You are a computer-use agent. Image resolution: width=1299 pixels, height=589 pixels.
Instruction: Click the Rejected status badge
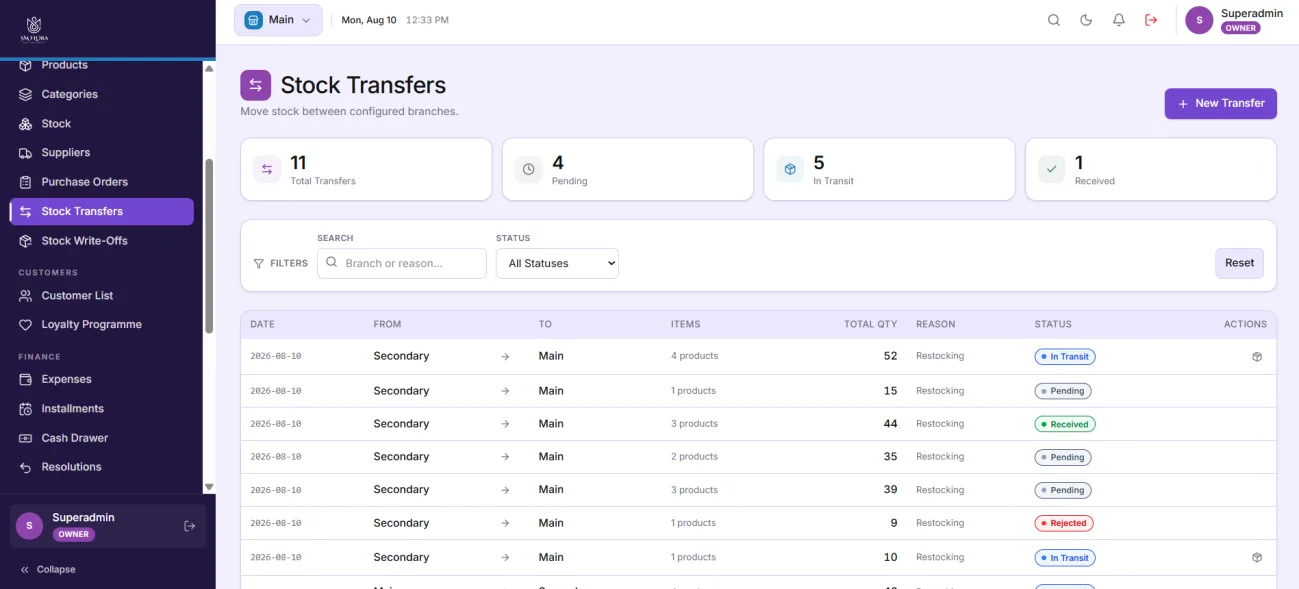1064,523
